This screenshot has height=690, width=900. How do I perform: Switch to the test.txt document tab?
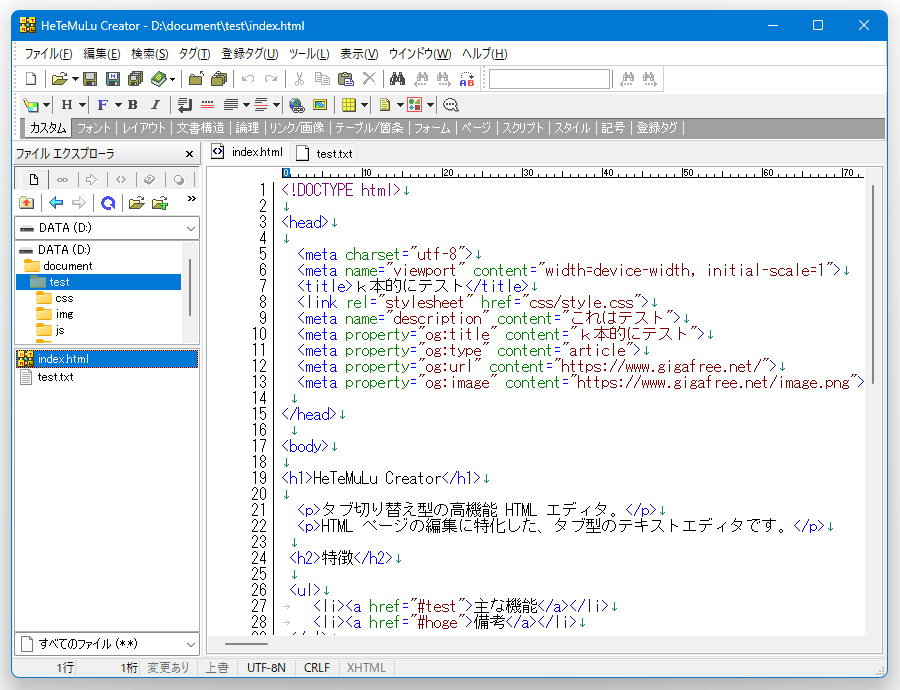pos(325,153)
